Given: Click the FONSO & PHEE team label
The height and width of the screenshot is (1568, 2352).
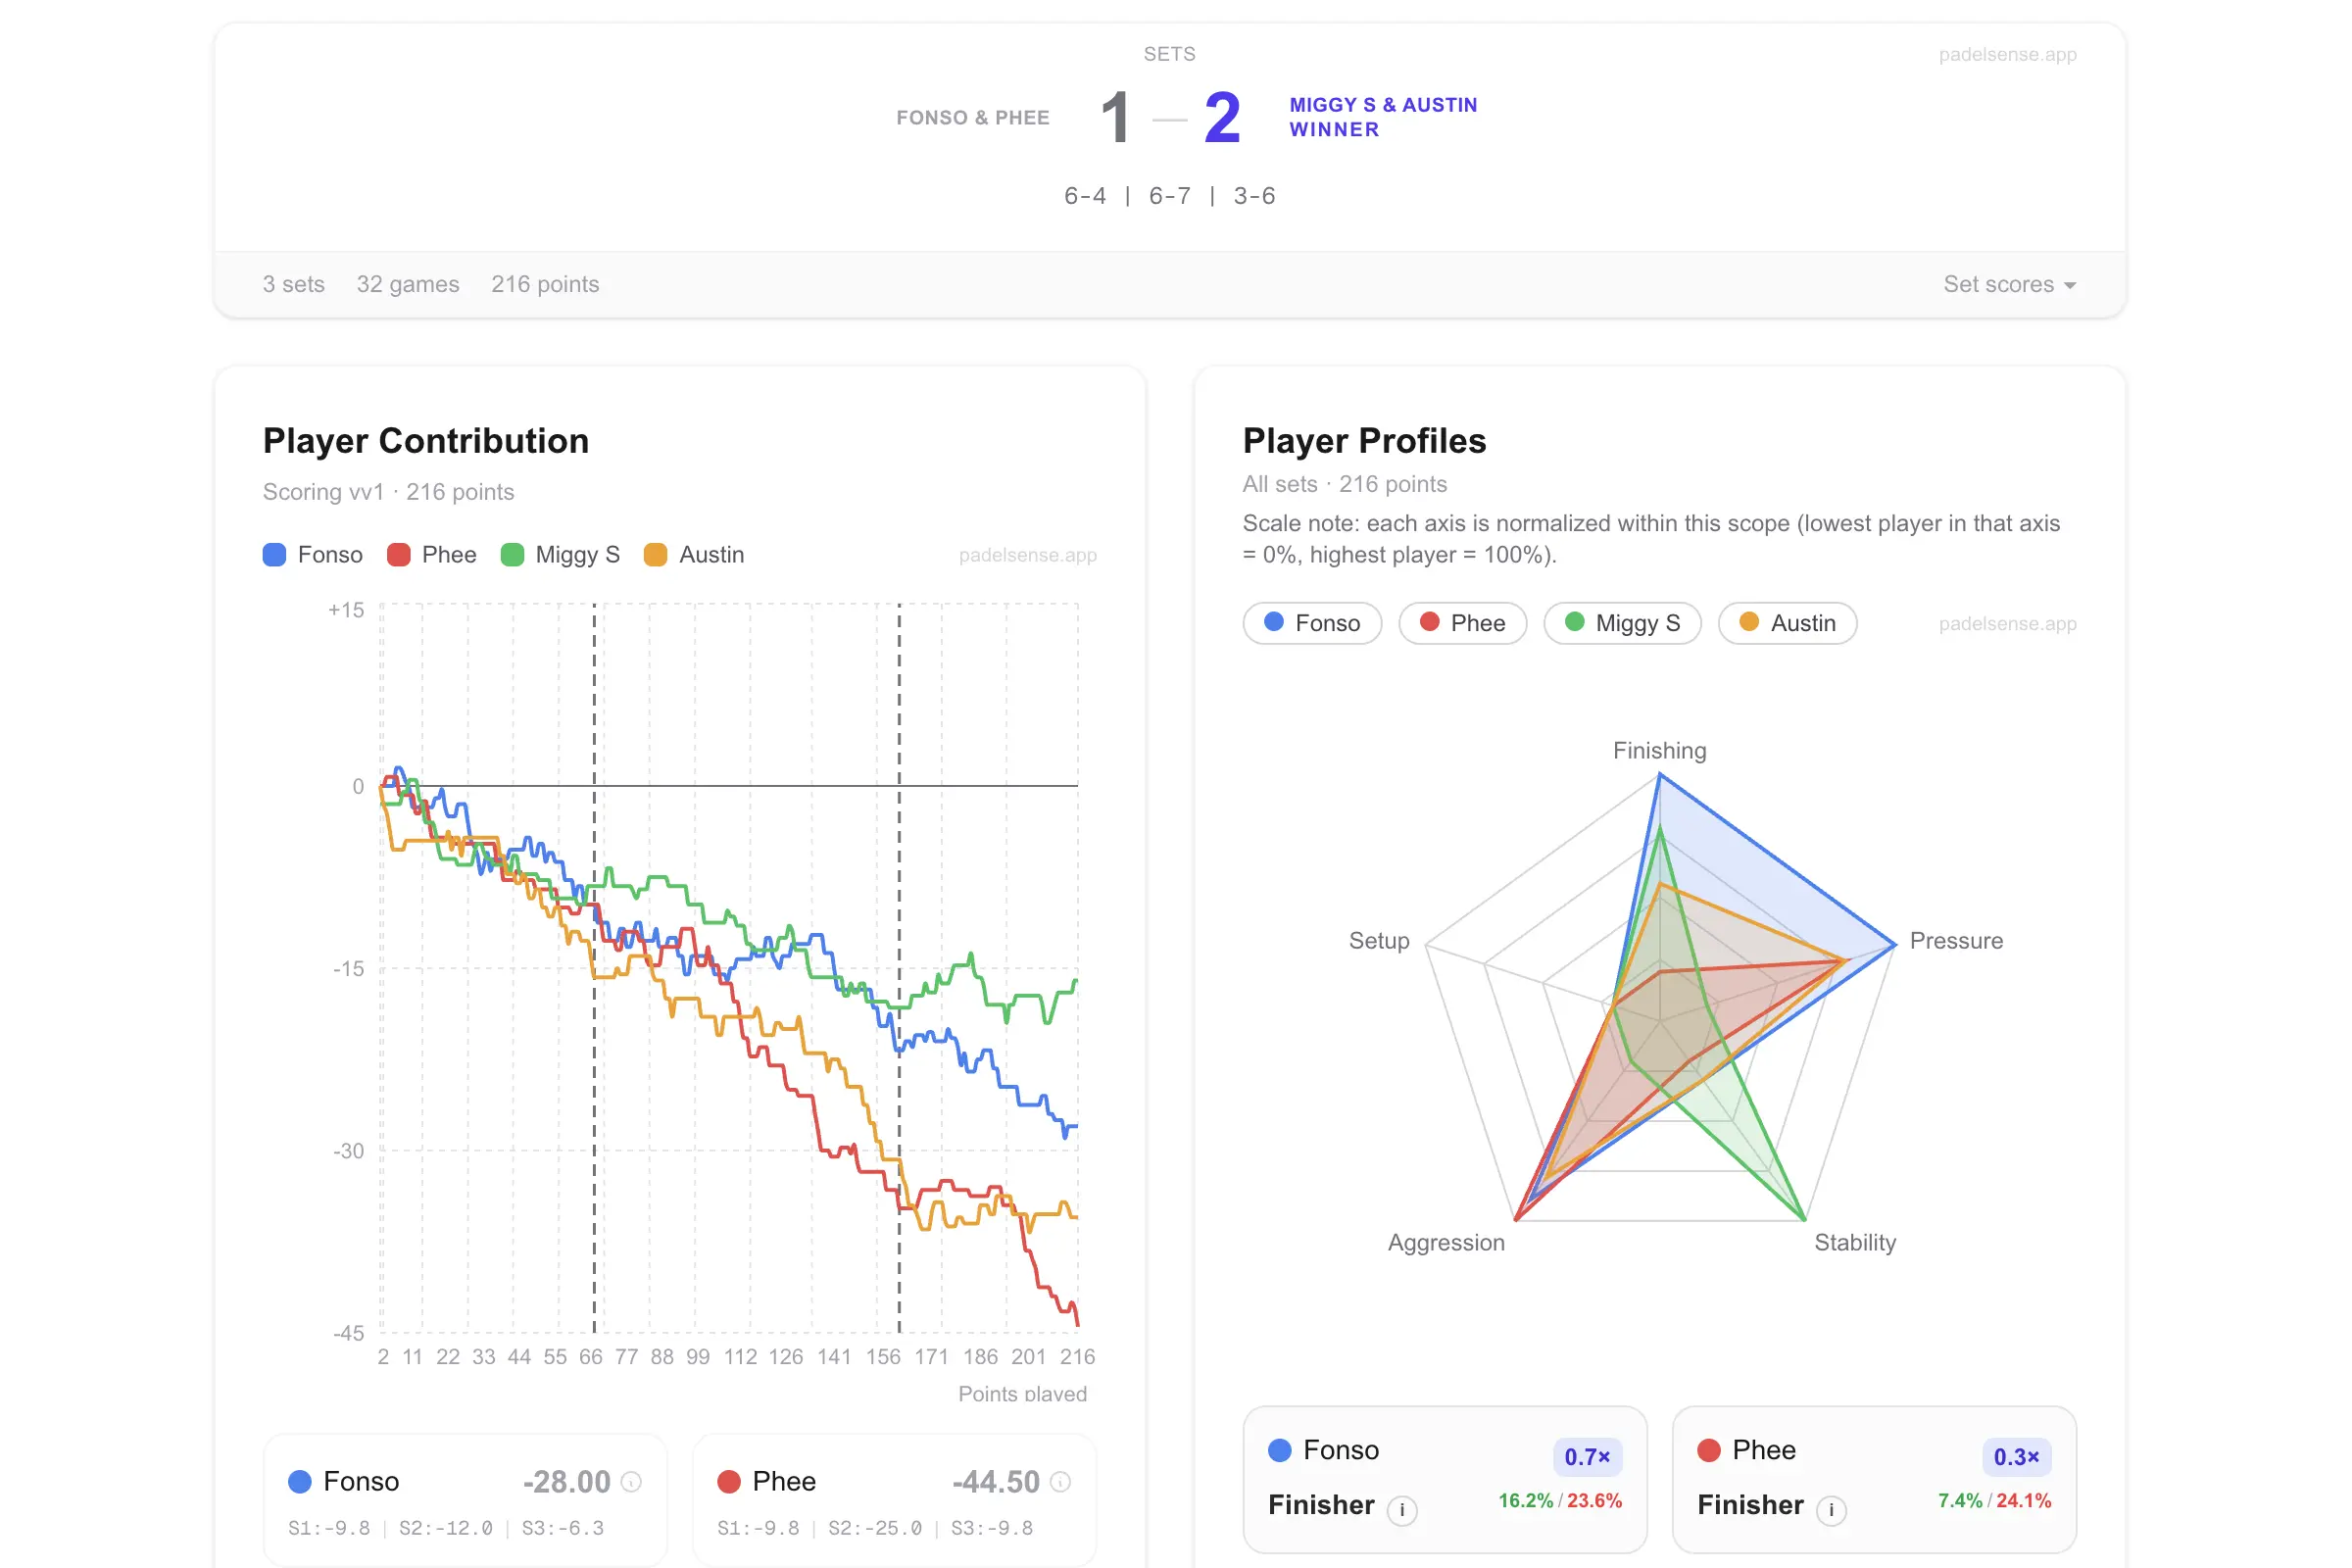Looking at the screenshot, I should [973, 118].
